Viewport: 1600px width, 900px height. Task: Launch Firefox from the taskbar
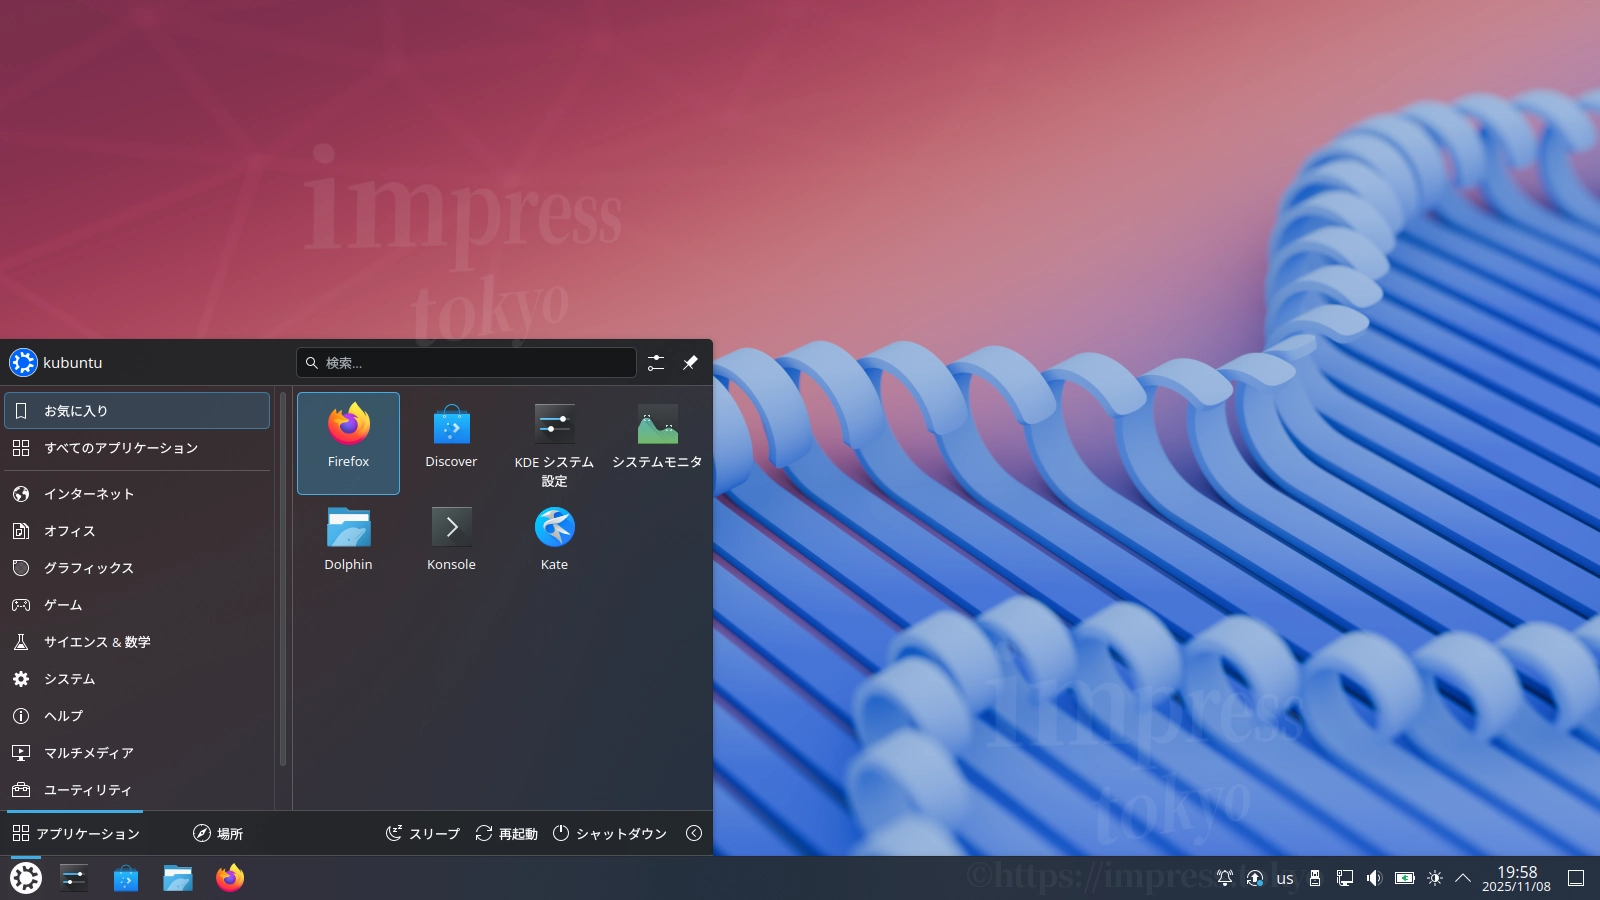tap(230, 878)
